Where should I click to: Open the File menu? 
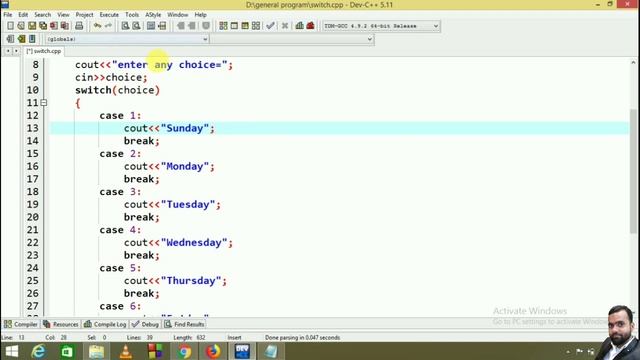[8, 15]
